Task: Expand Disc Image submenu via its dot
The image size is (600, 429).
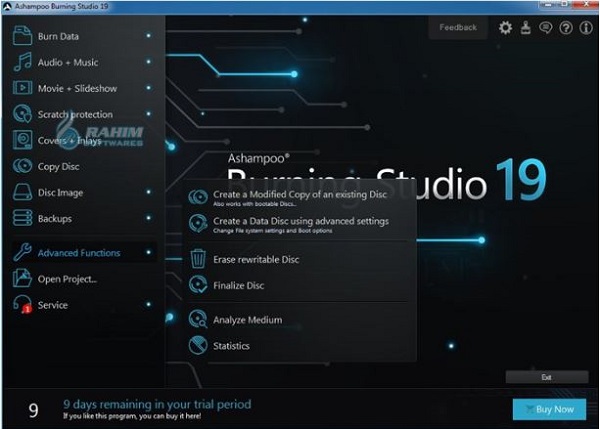Action: click(148, 192)
